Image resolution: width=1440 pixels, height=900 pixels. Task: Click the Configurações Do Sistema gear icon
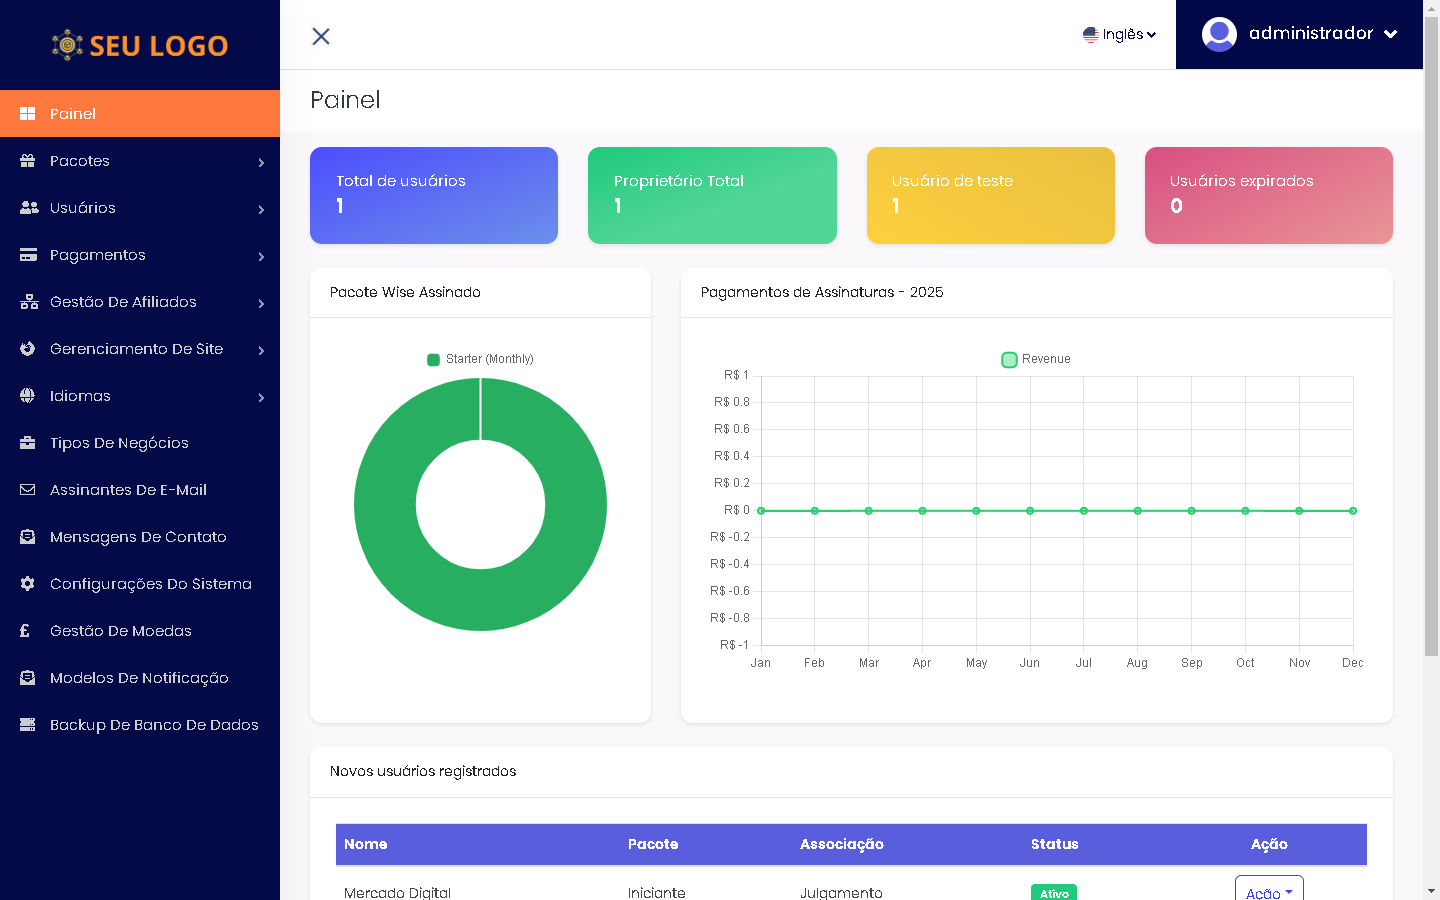click(28, 584)
